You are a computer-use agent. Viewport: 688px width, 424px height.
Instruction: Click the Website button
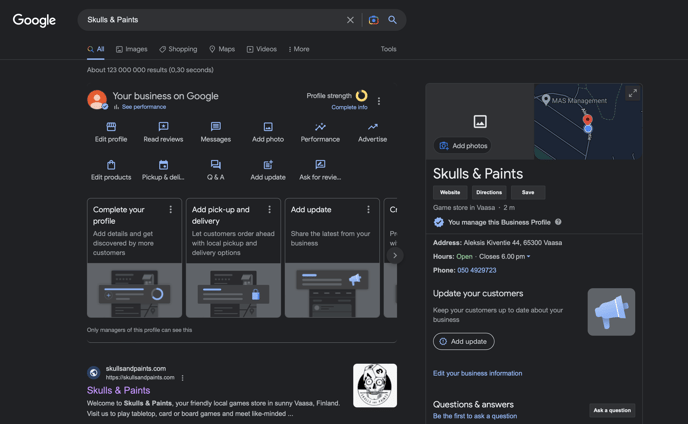[450, 192]
